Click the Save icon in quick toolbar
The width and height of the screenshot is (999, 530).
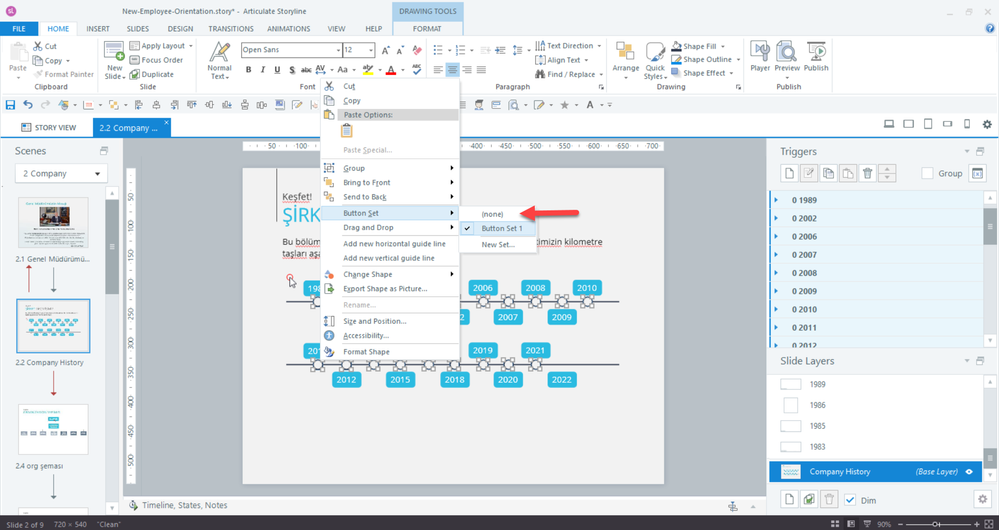coord(10,105)
